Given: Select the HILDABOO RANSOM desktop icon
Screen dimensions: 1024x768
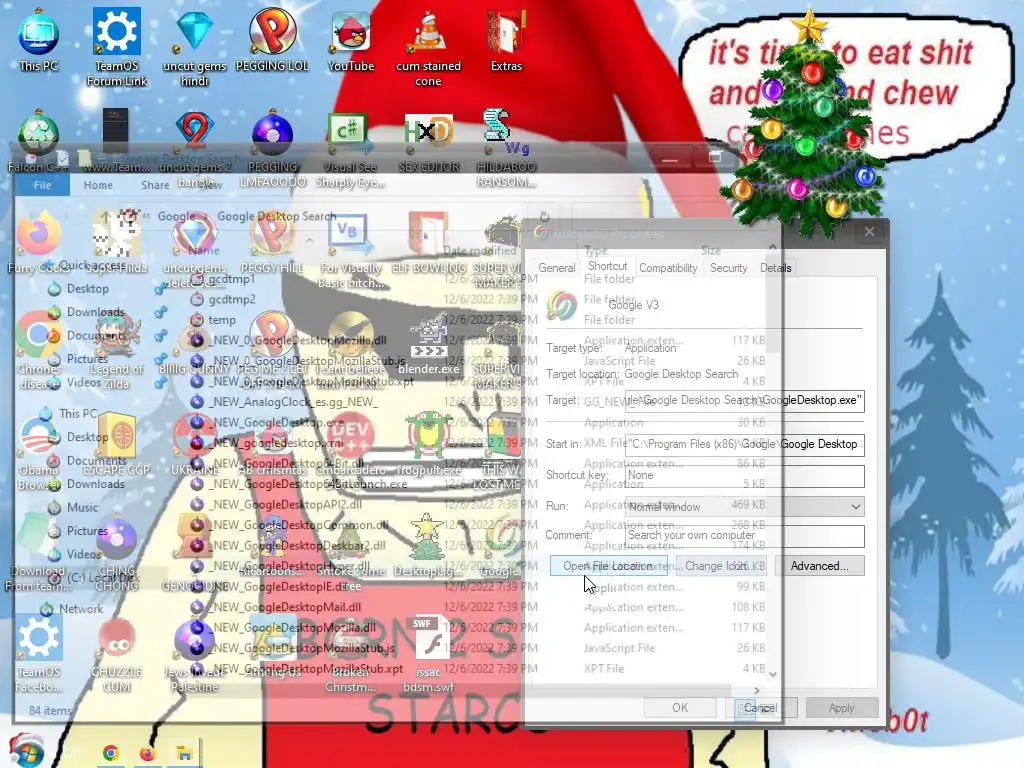Looking at the screenshot, I should pos(506,149).
